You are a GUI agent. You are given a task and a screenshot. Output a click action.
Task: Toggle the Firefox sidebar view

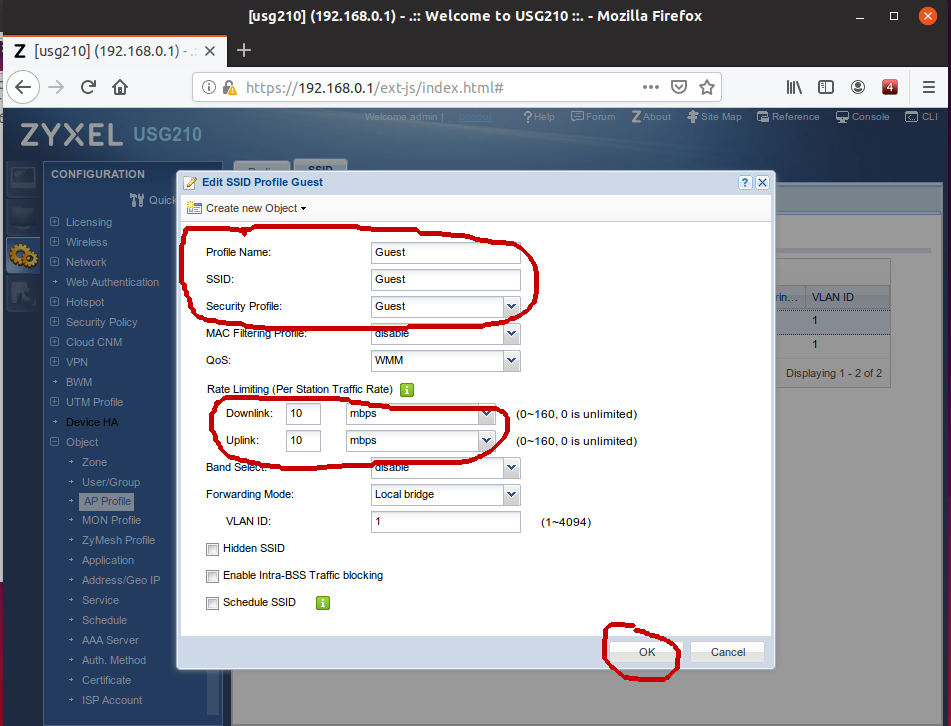[x=825, y=87]
